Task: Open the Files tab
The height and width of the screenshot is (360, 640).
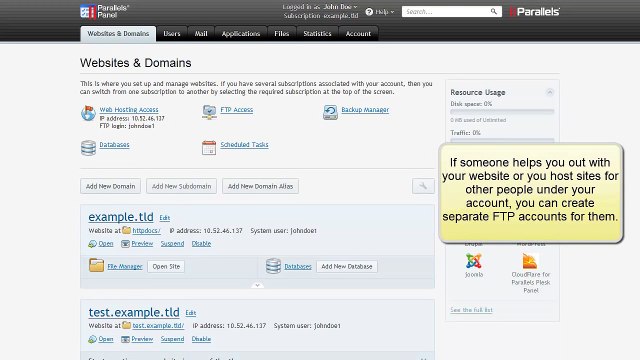Action: pos(282,34)
